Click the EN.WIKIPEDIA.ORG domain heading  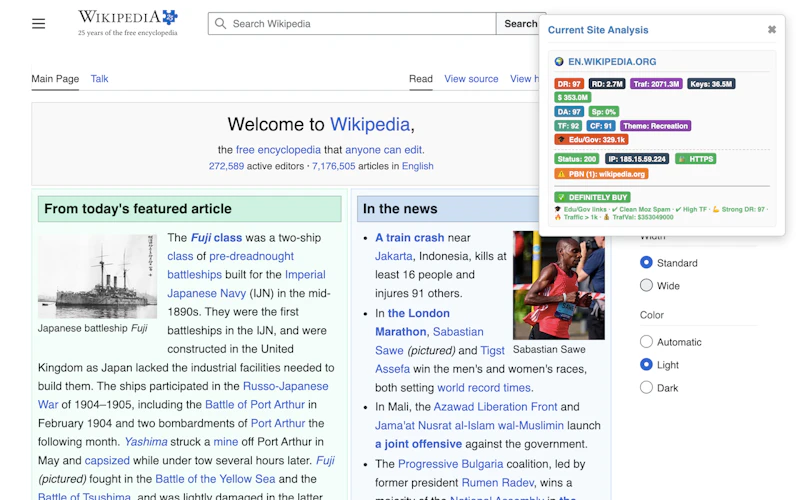click(612, 62)
